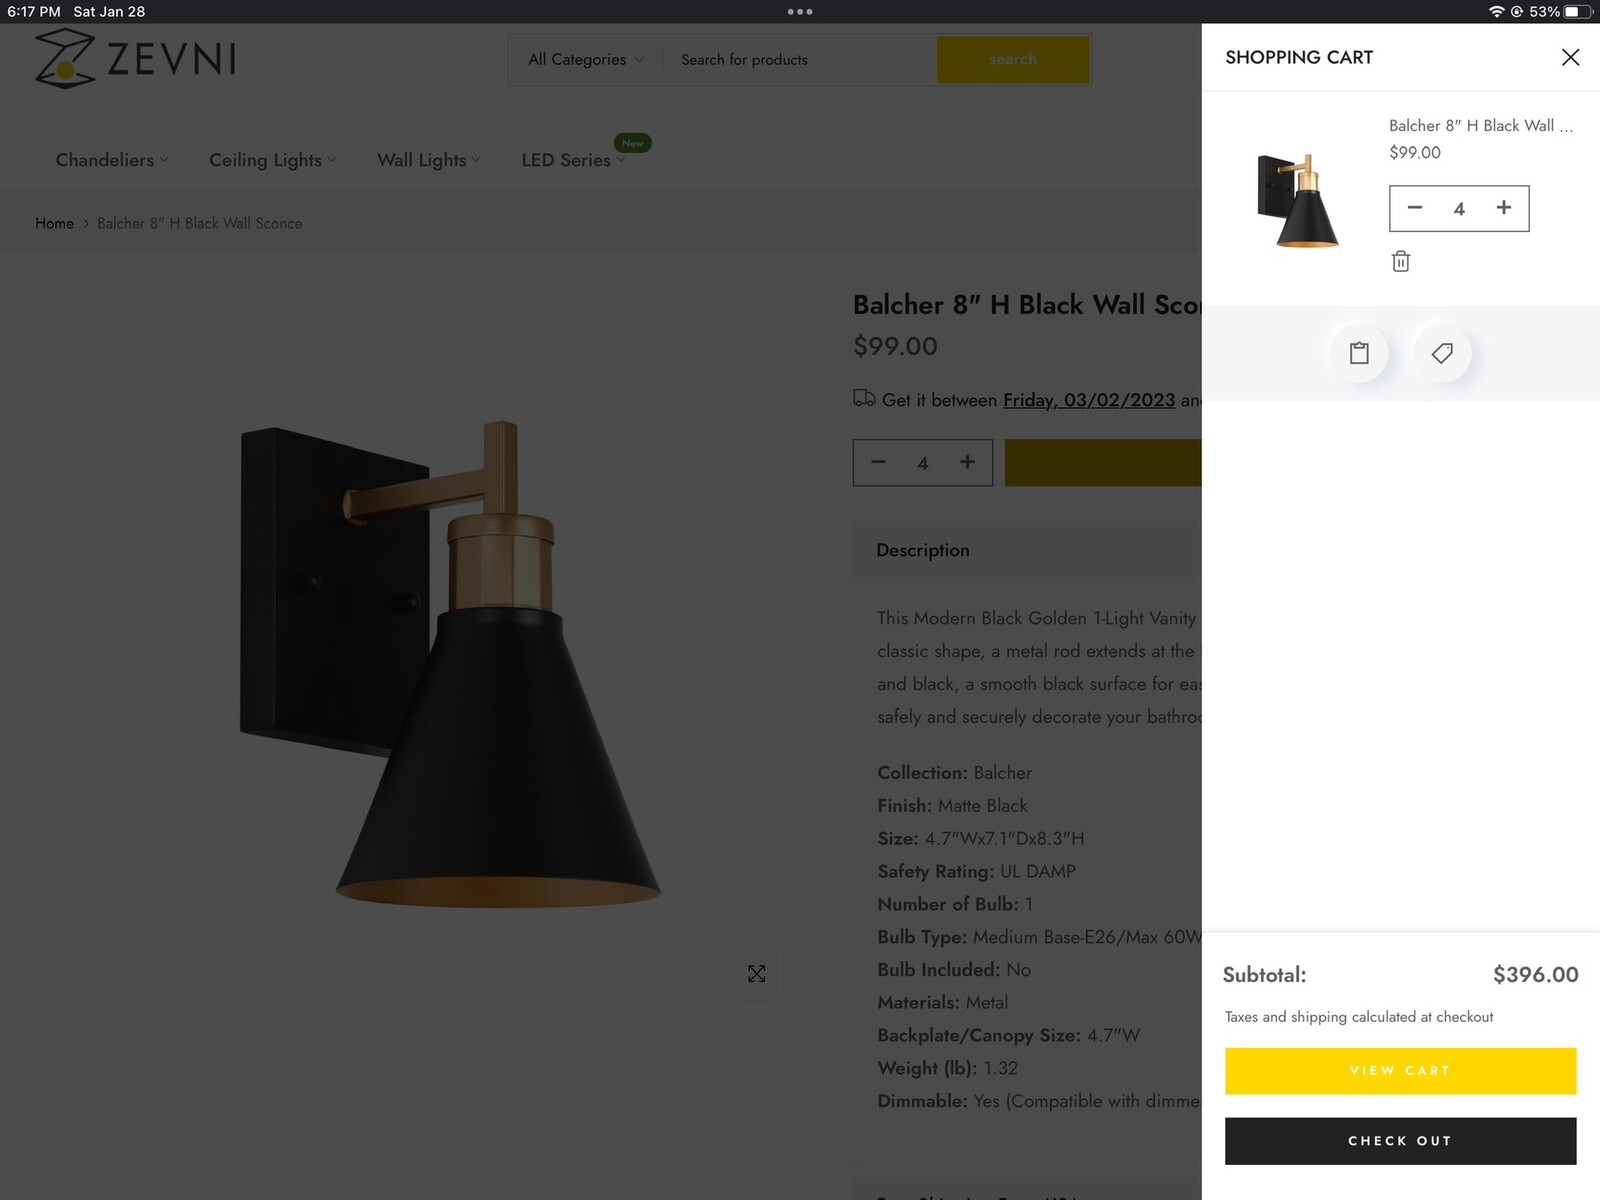Viewport: 1600px width, 1200px height.
Task: Click the cart sconce thumbnail
Action: point(1298,200)
